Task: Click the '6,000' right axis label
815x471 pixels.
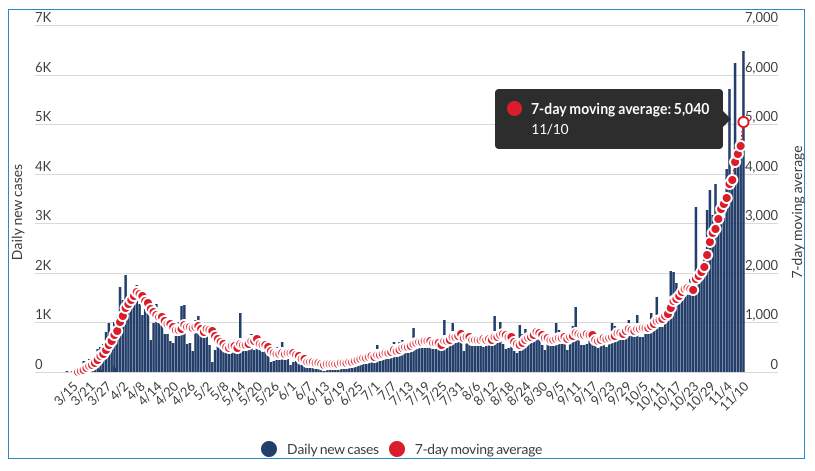Action: coord(761,68)
